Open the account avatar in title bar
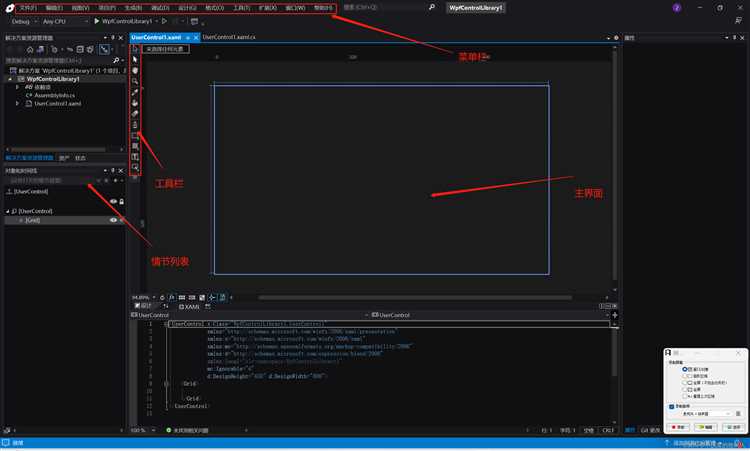Image resolution: width=750 pixels, height=451 pixels. click(677, 8)
